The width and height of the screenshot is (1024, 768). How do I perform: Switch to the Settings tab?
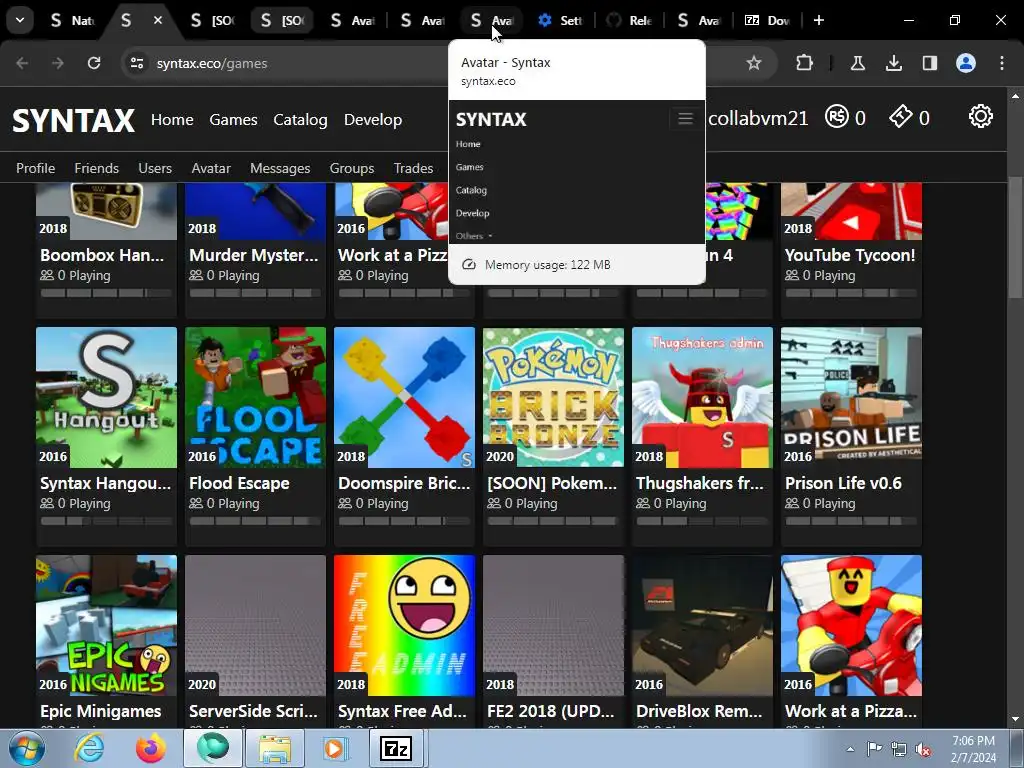pos(560,20)
